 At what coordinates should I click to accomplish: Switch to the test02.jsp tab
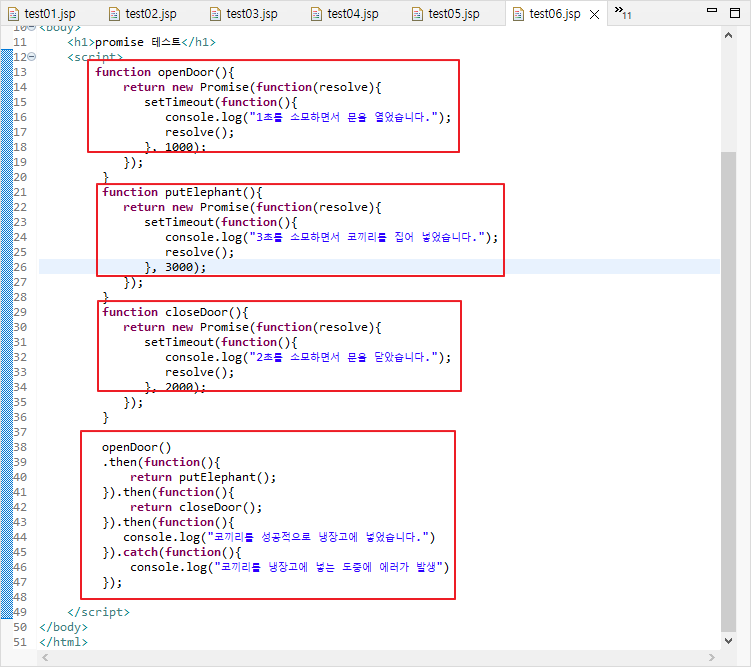pyautogui.click(x=143, y=14)
